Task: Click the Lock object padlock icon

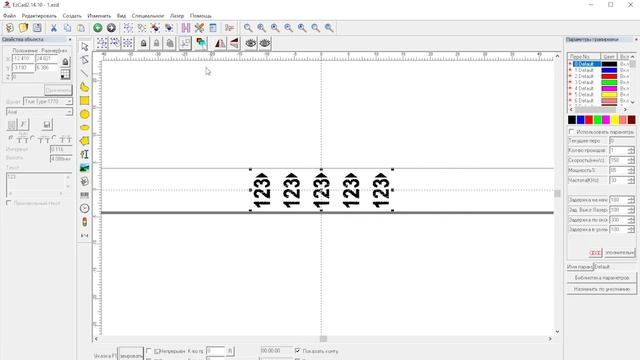Action: coord(143,43)
